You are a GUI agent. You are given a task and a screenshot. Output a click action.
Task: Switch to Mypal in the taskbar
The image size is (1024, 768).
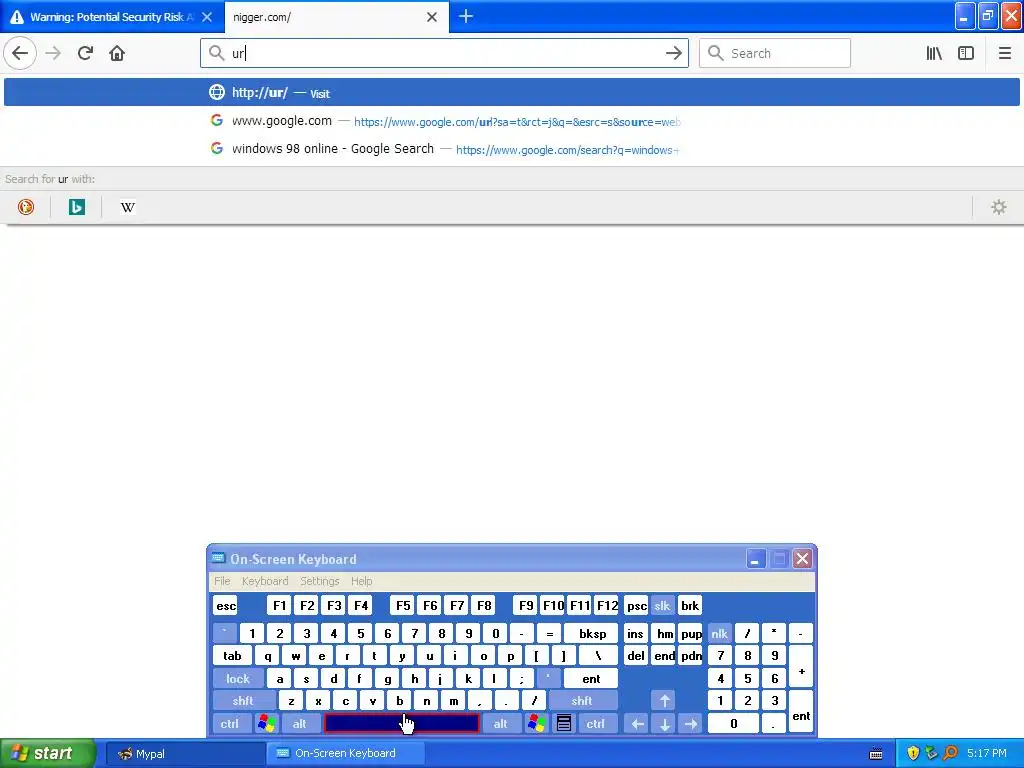[x=183, y=754]
